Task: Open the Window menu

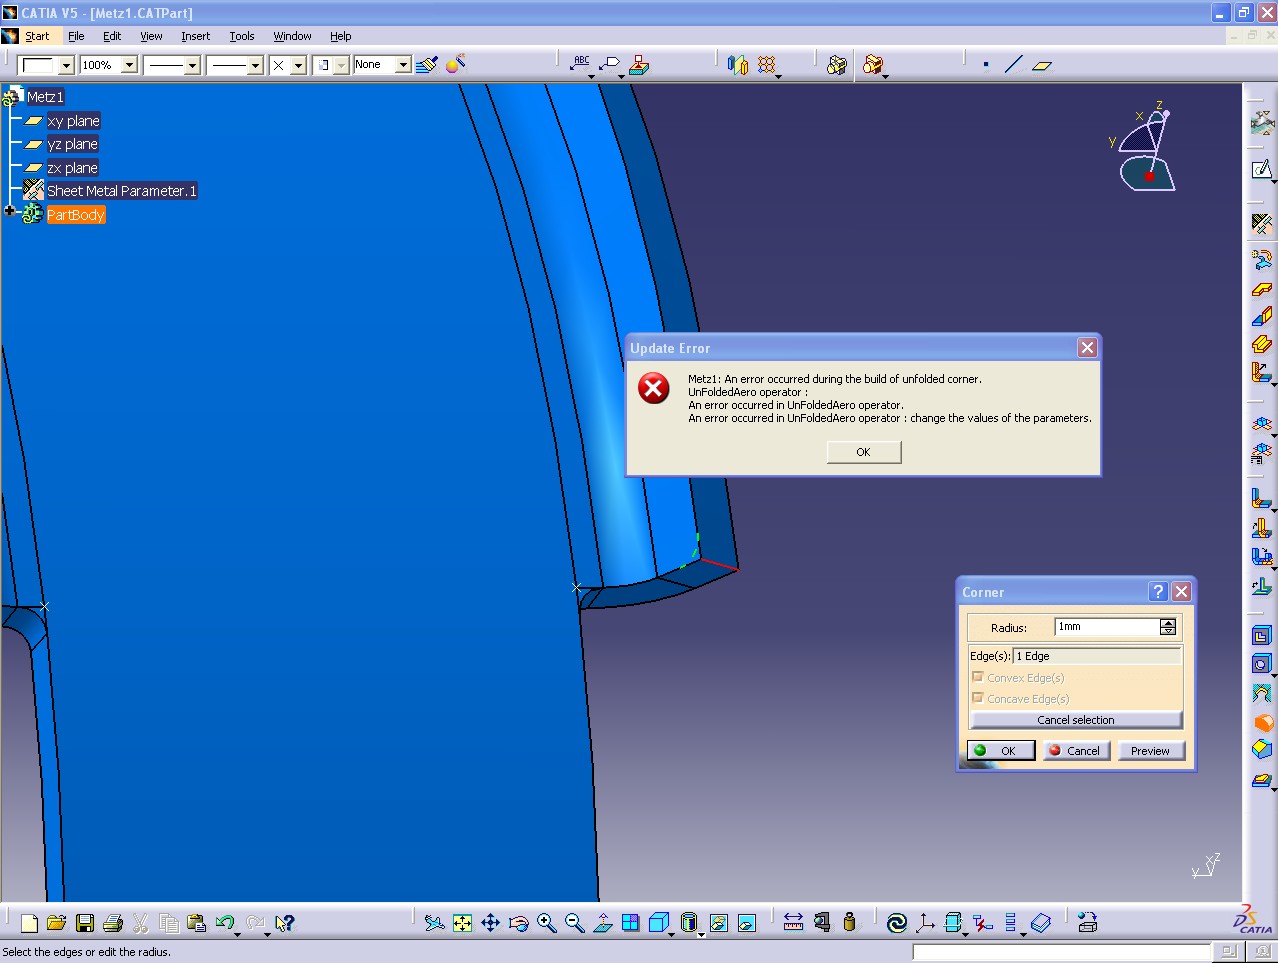Action: pyautogui.click(x=292, y=36)
